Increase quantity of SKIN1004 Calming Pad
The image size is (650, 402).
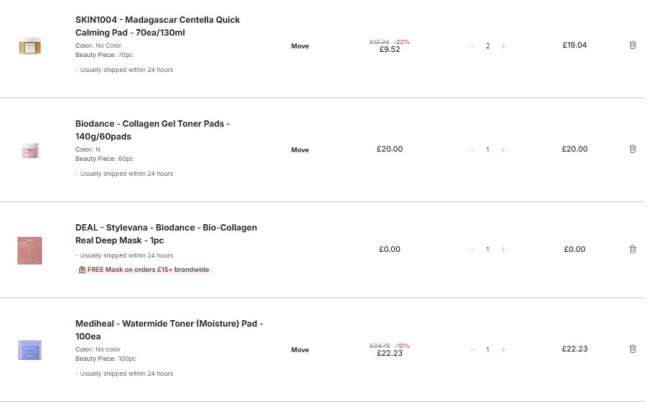click(503, 46)
